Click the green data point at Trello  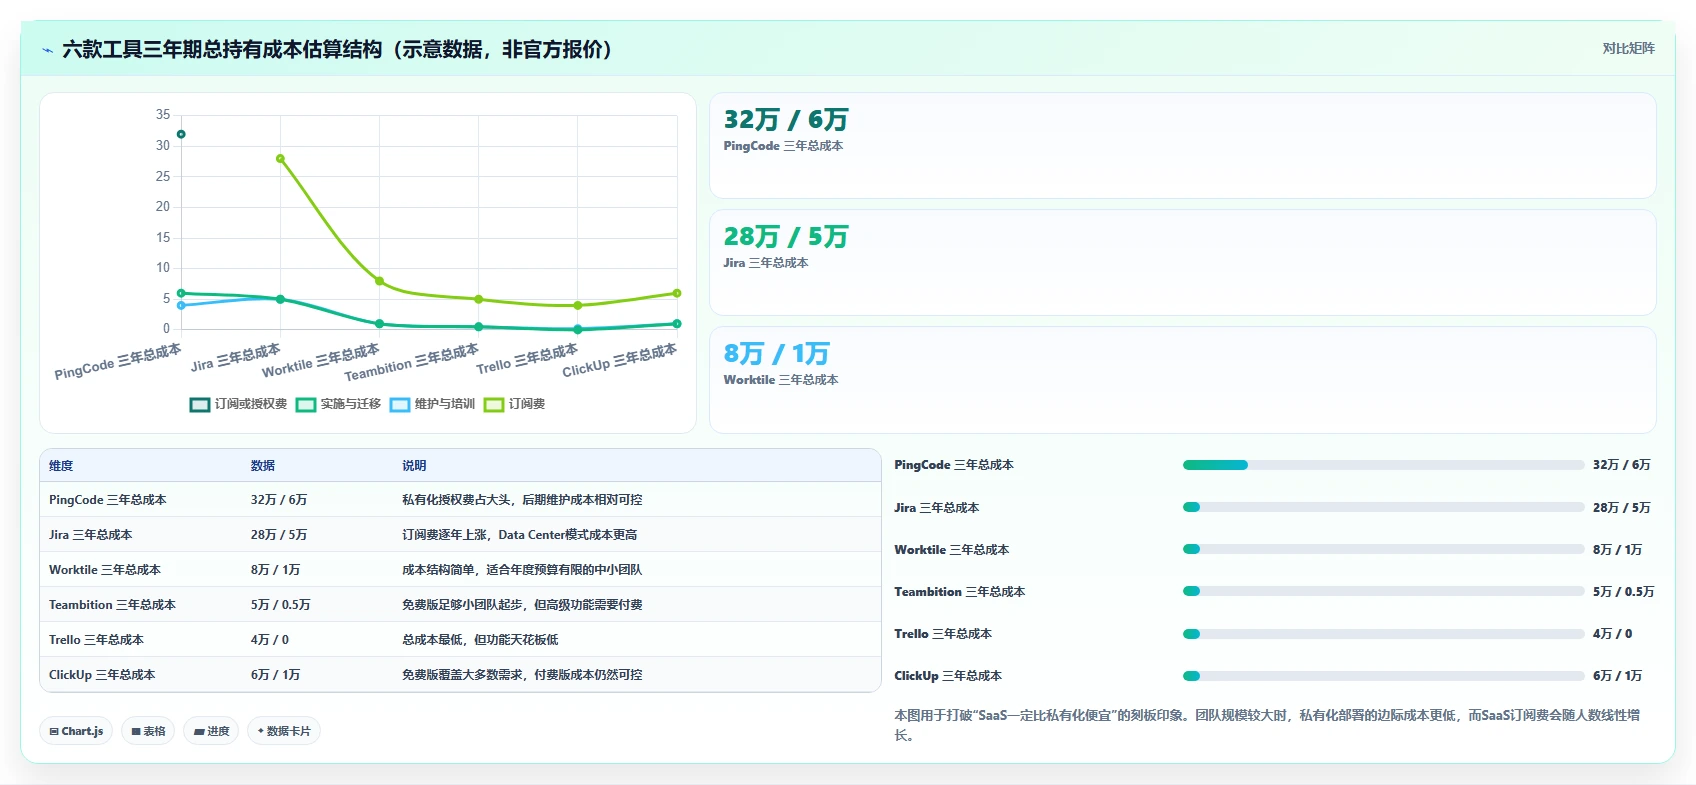[x=578, y=329]
